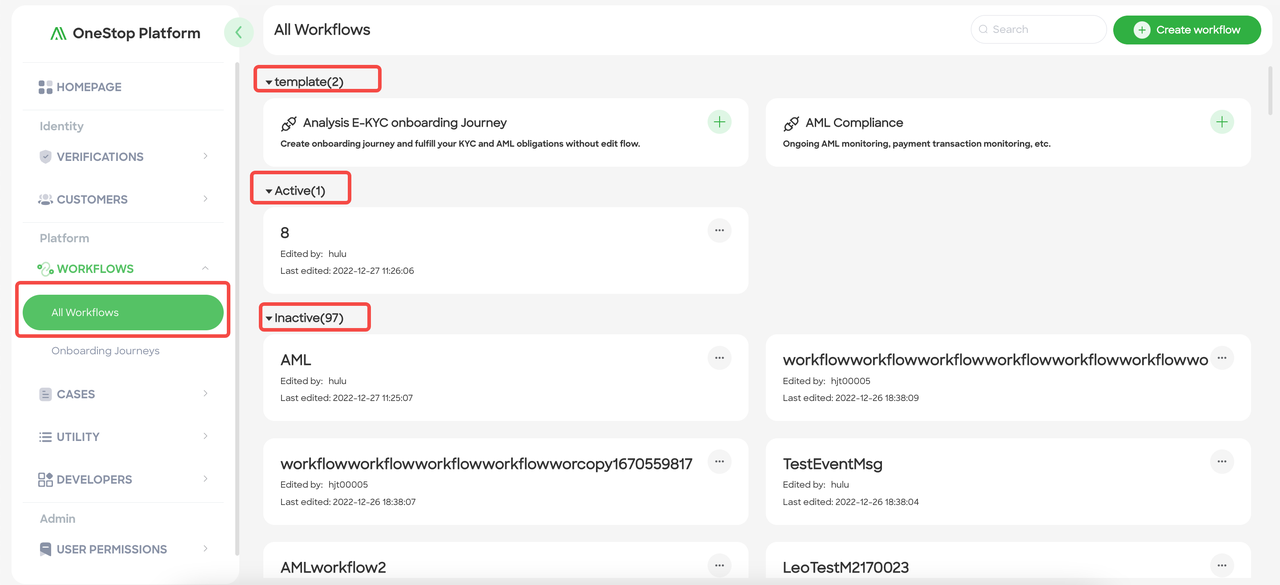Click the Utility icon in the sidebar
1280x585 pixels.
pyautogui.click(x=45, y=436)
